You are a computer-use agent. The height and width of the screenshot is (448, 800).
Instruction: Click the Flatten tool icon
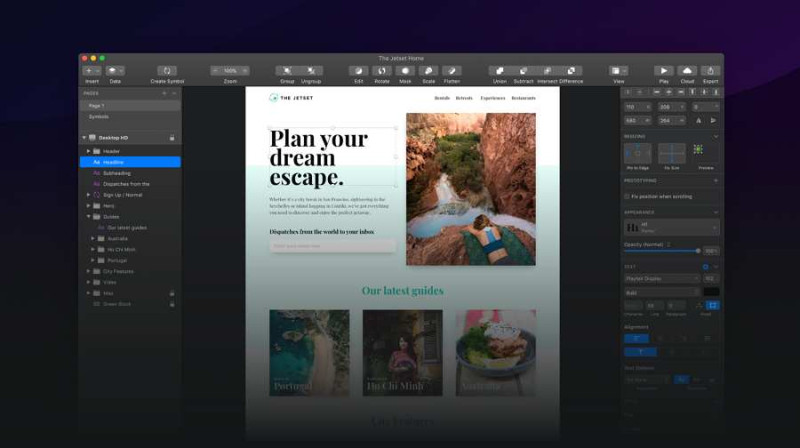[452, 71]
